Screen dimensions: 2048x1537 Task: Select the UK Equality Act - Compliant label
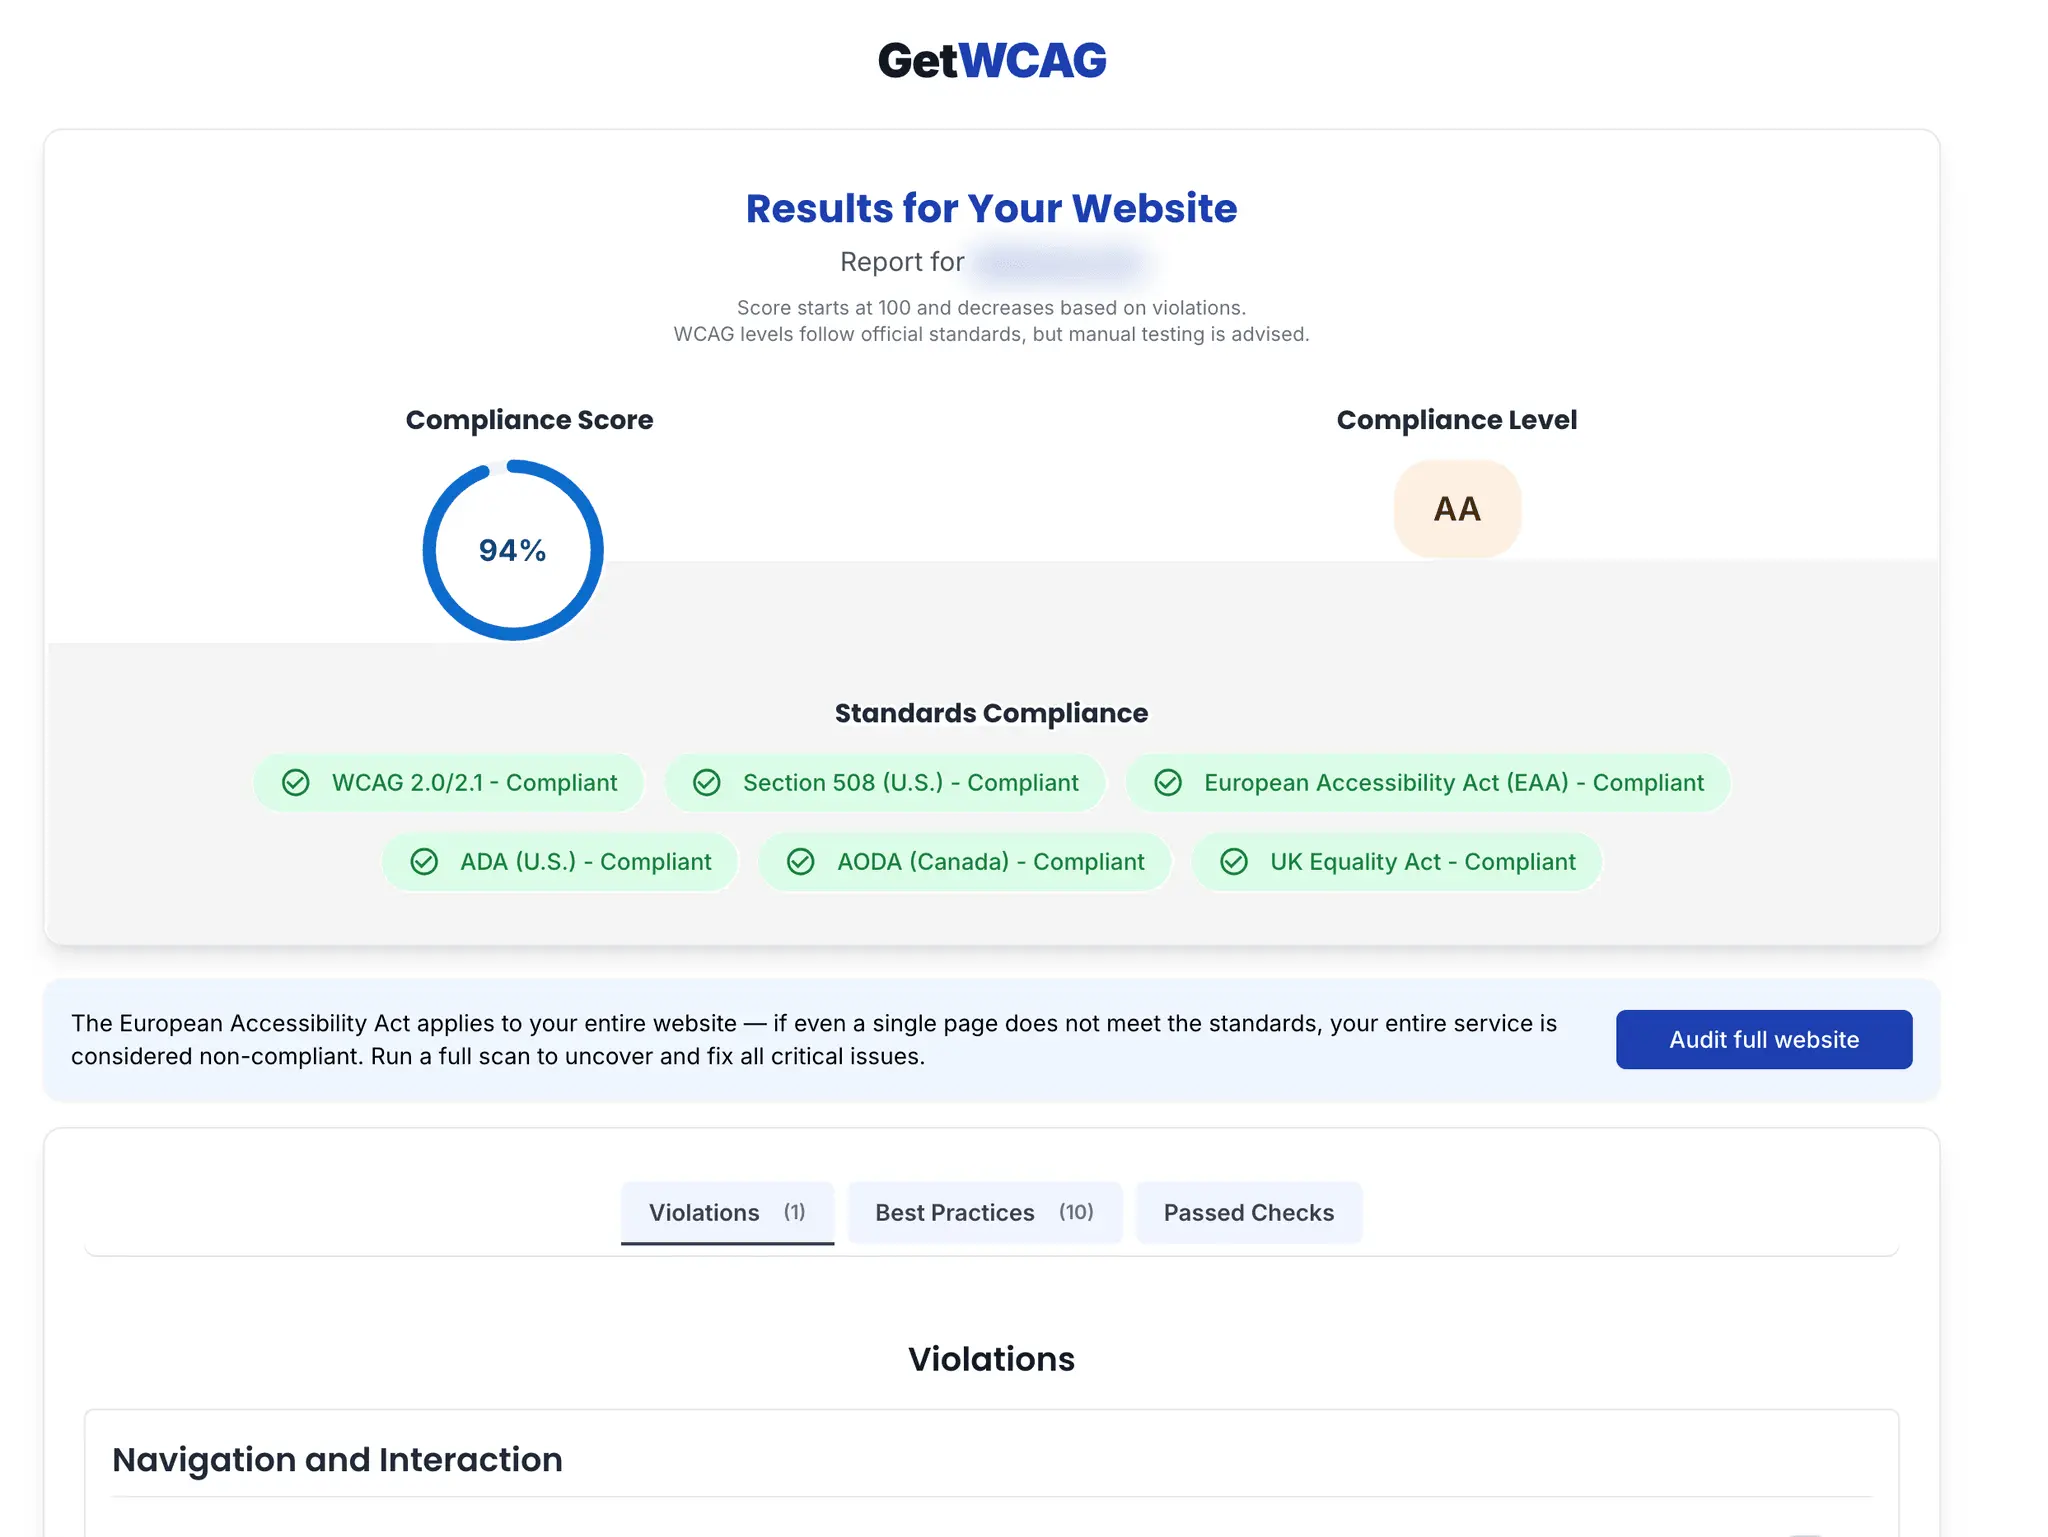tap(1422, 861)
